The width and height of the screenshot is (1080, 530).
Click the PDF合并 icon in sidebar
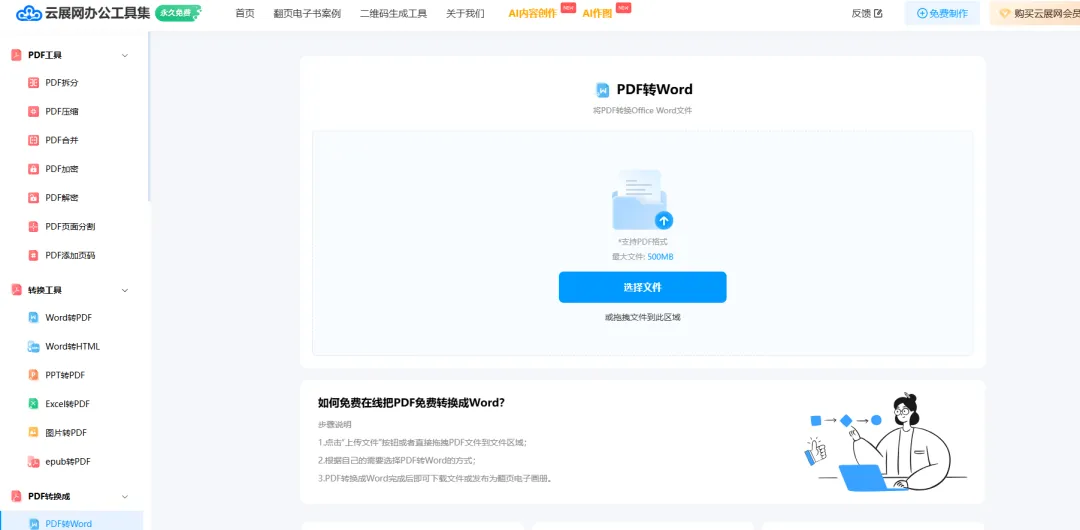(x=33, y=140)
